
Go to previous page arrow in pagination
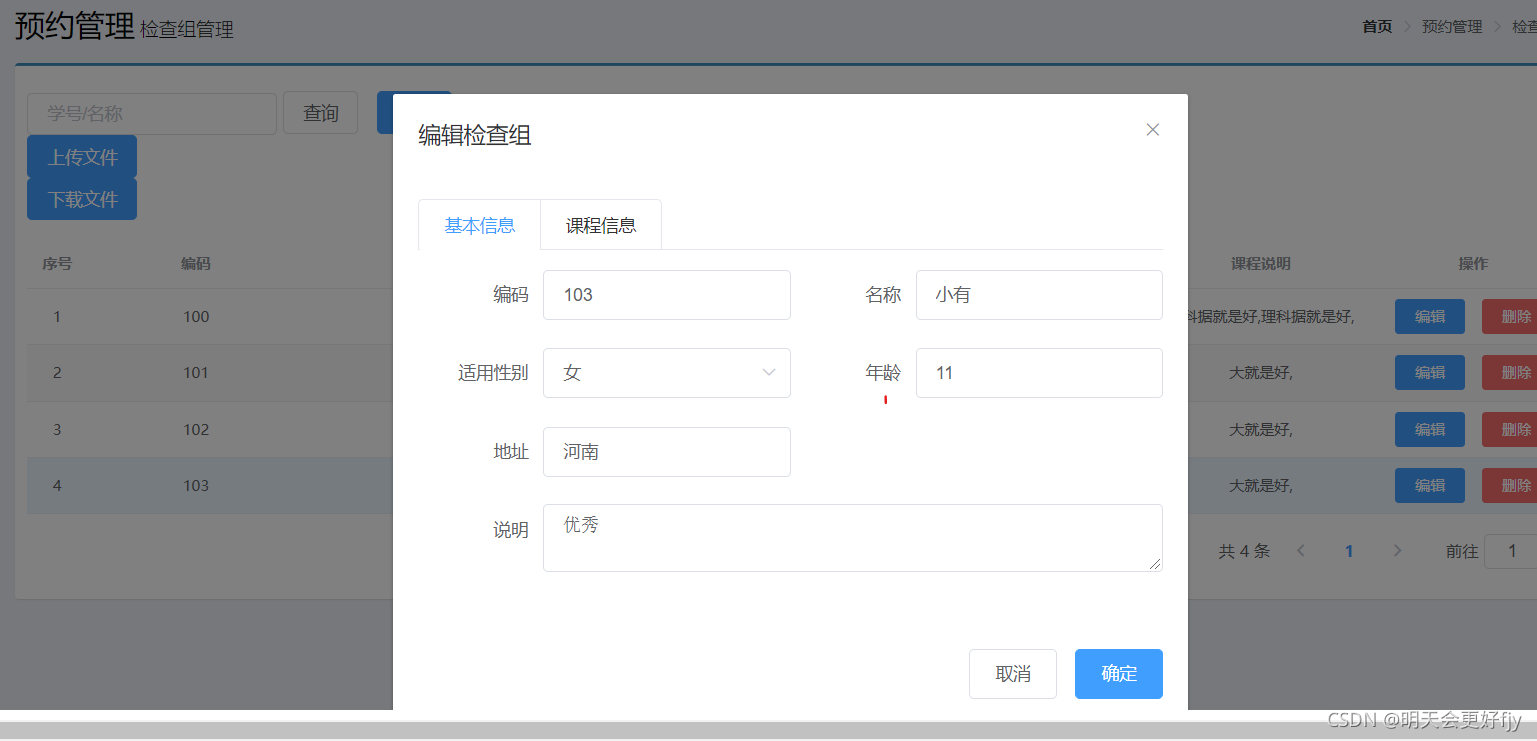tap(1301, 551)
